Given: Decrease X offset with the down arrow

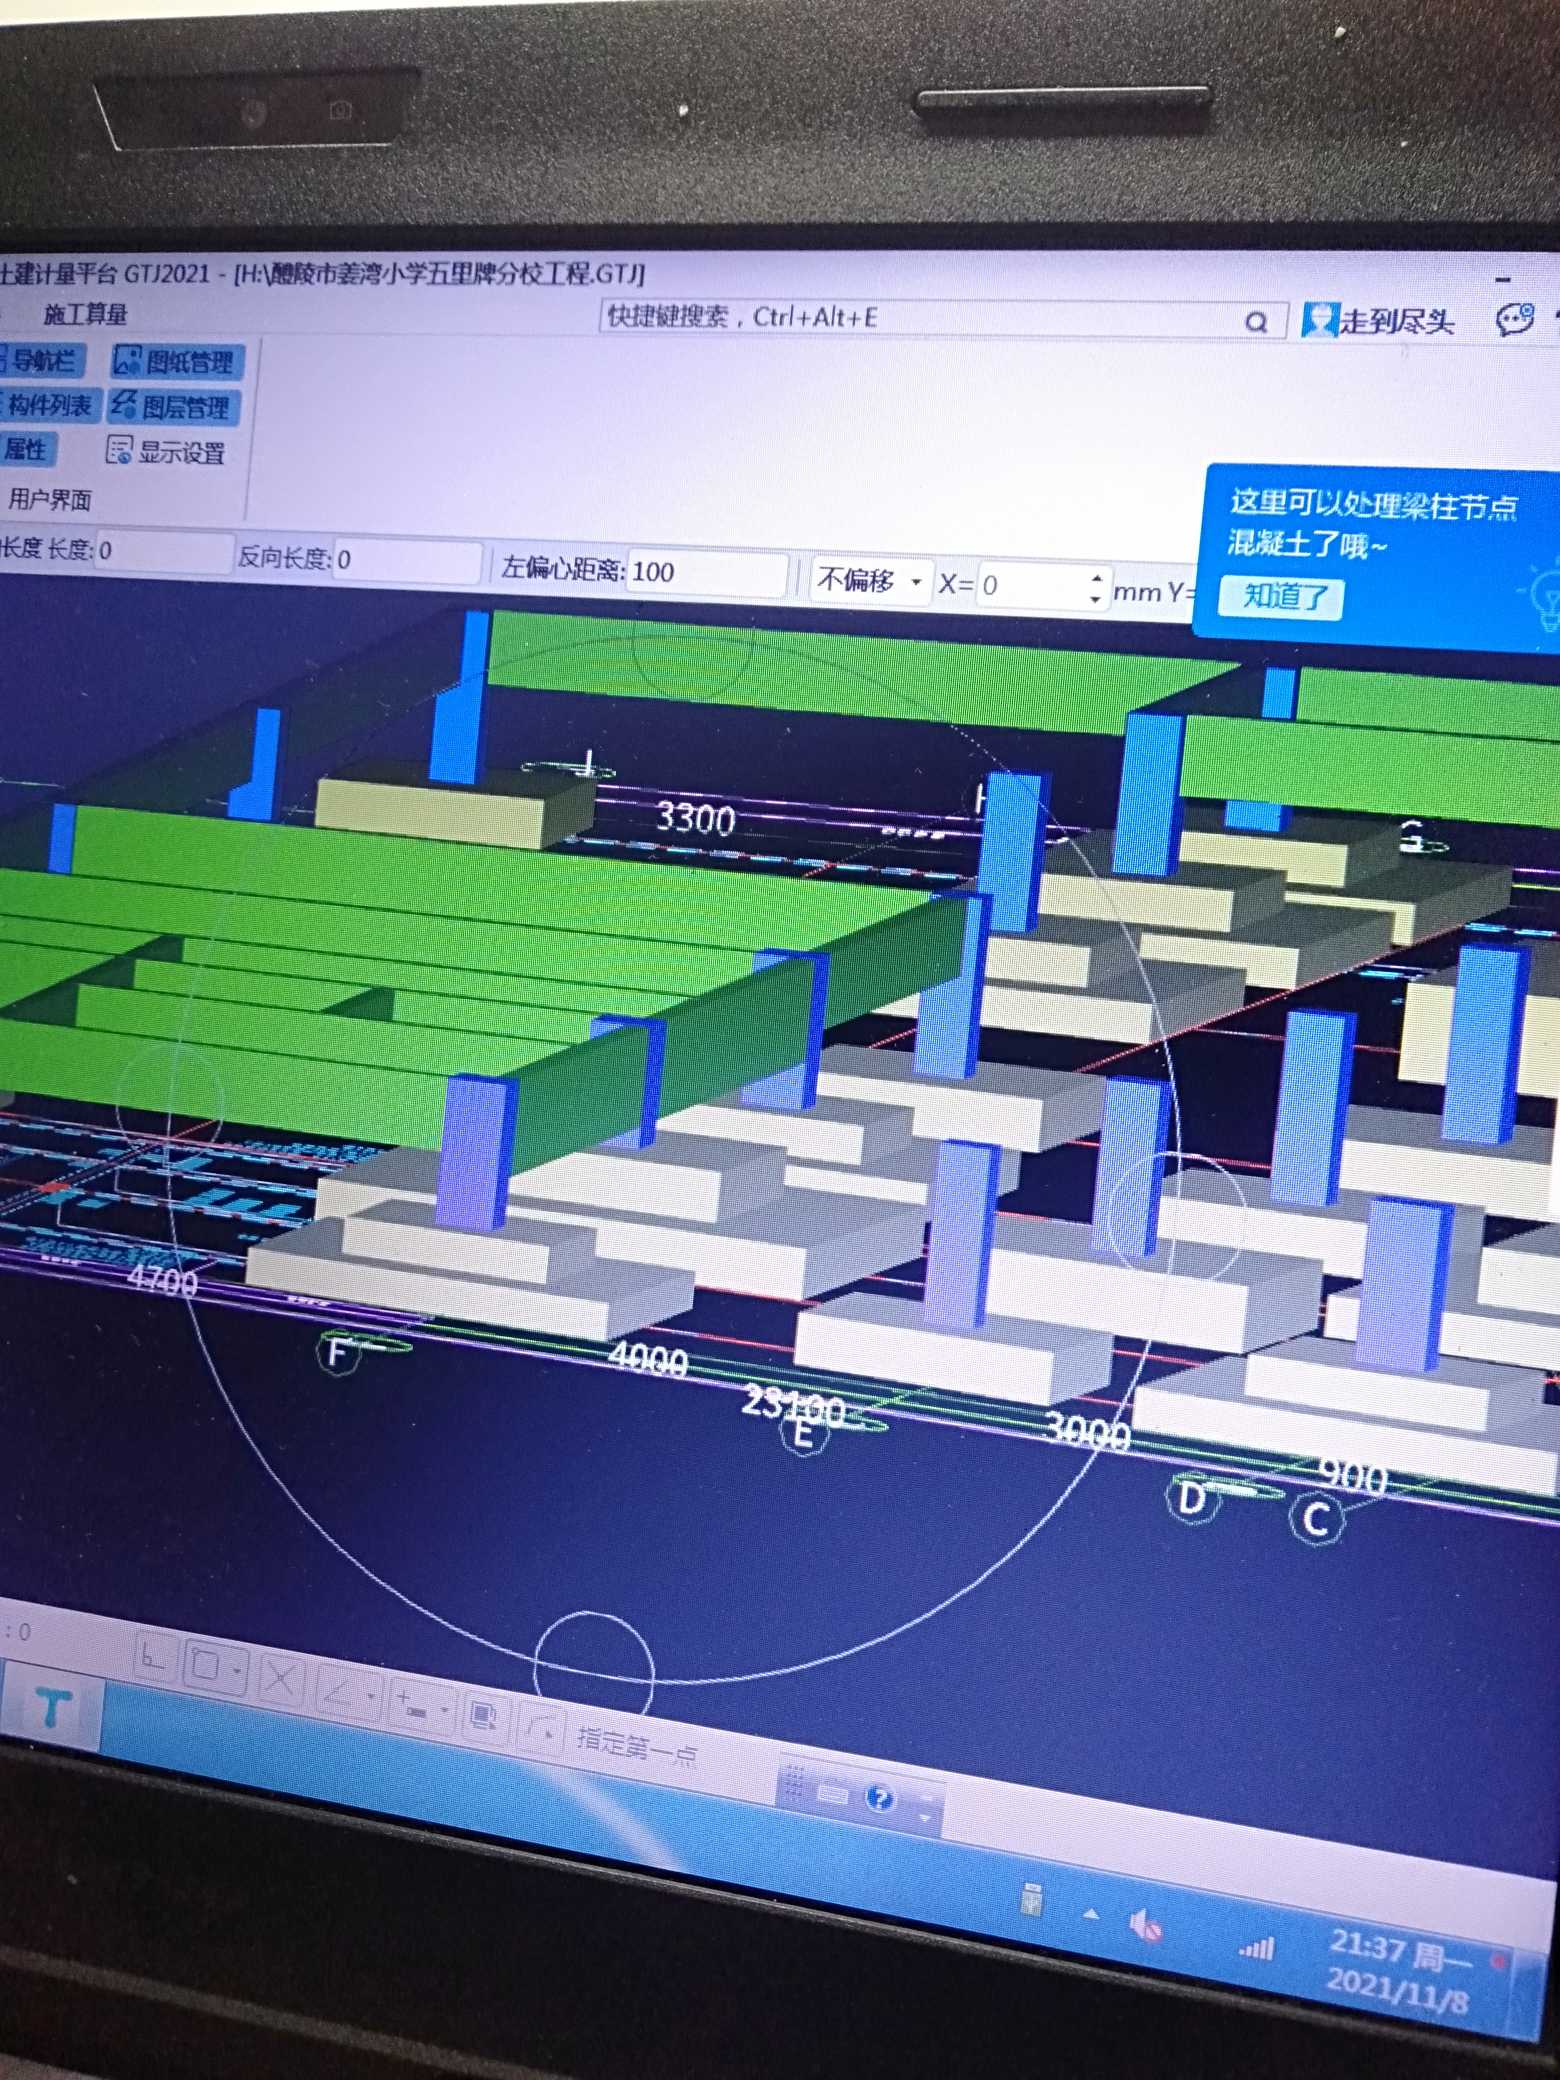Looking at the screenshot, I should pos(1096,600).
